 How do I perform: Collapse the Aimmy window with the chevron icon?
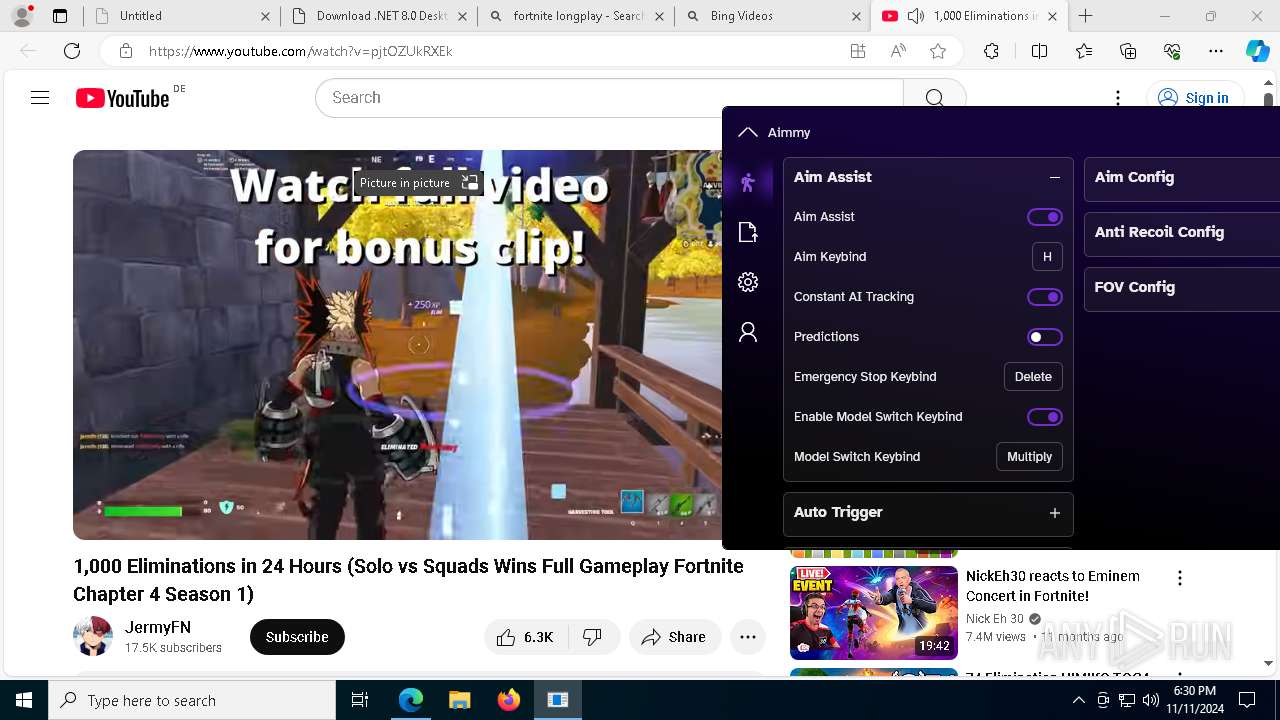pos(747,132)
